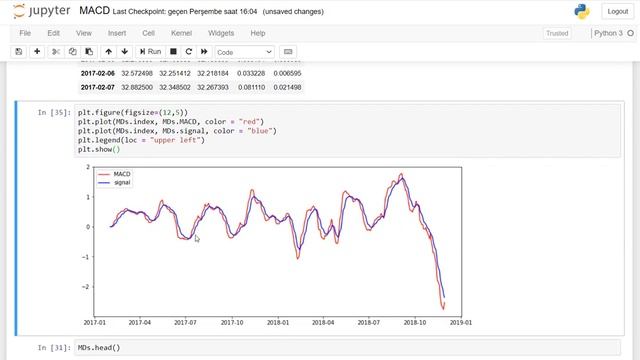Cut selected cells with scissors icon
640x360 pixels.
pyautogui.click(x=56, y=52)
